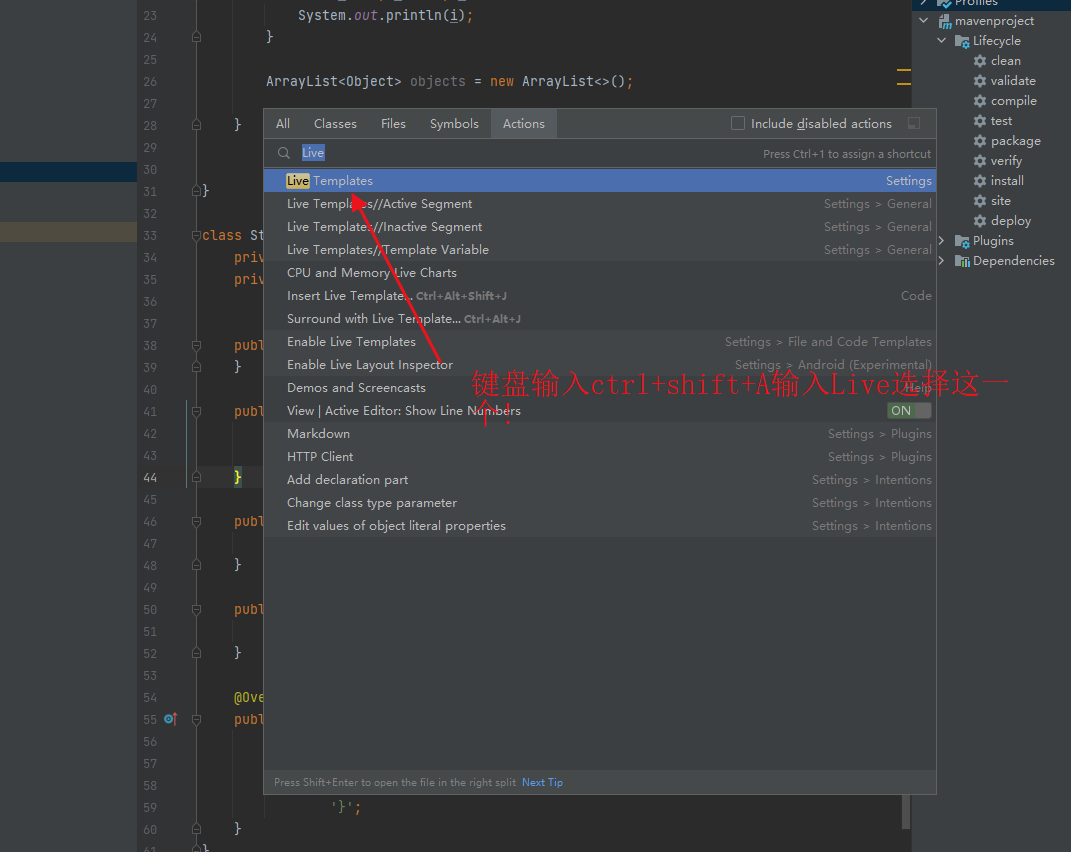
Task: Toggle code fold marker on line 46
Action: pos(196,521)
